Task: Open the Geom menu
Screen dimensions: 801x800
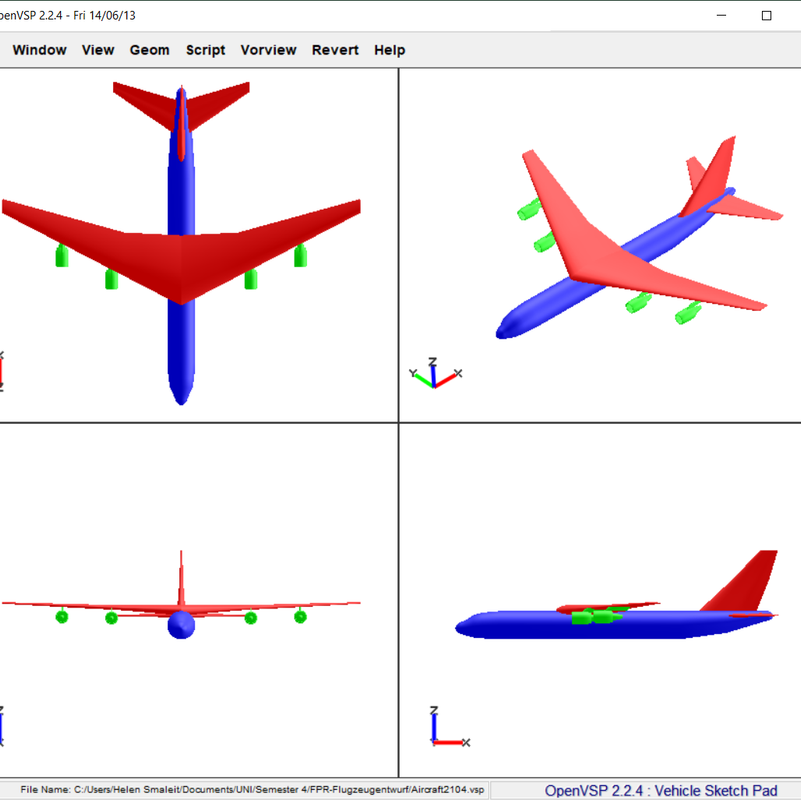Action: pos(150,50)
